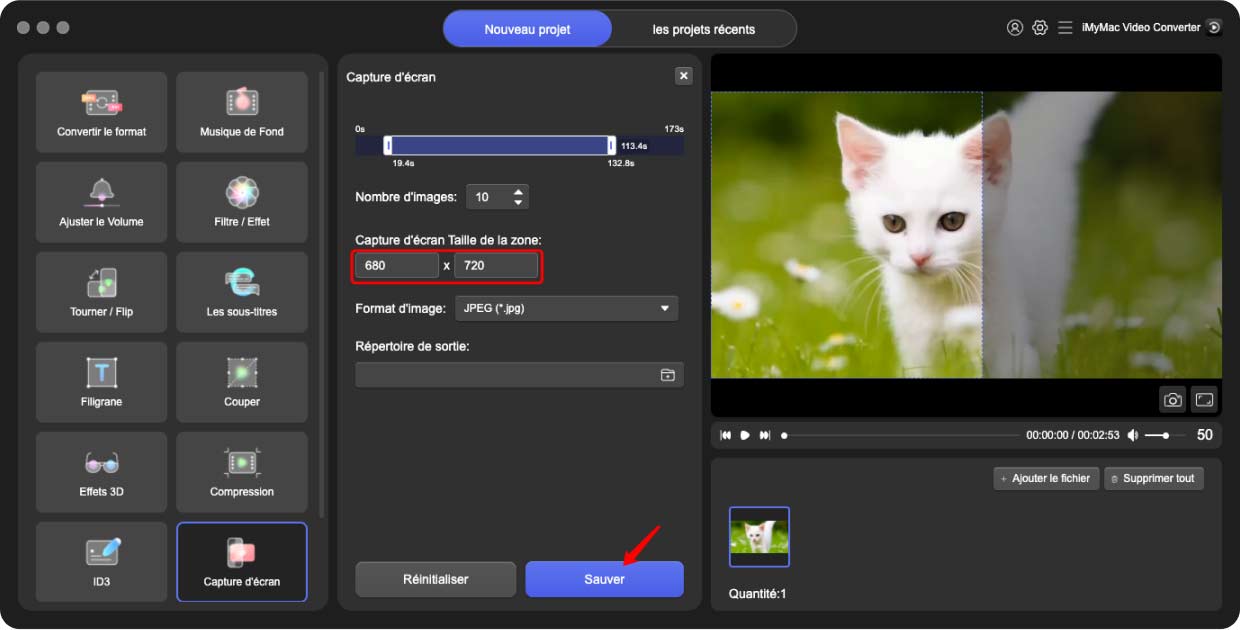Open the Filigrane watermark tool
The width and height of the screenshot is (1240, 630).
(x=101, y=382)
